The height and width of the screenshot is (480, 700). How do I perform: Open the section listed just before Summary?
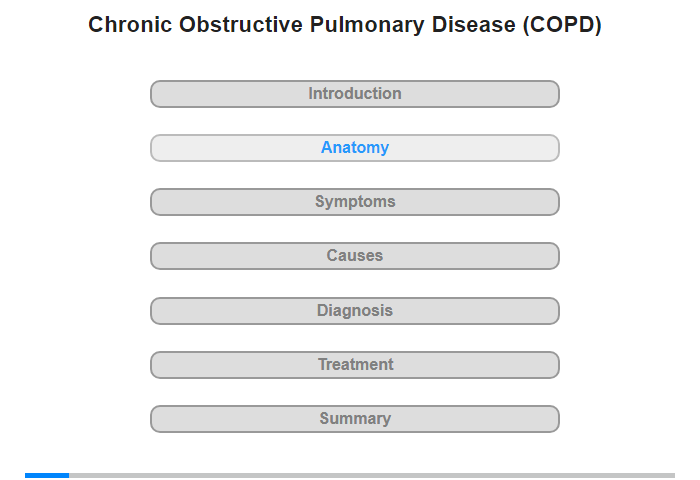[x=355, y=365]
